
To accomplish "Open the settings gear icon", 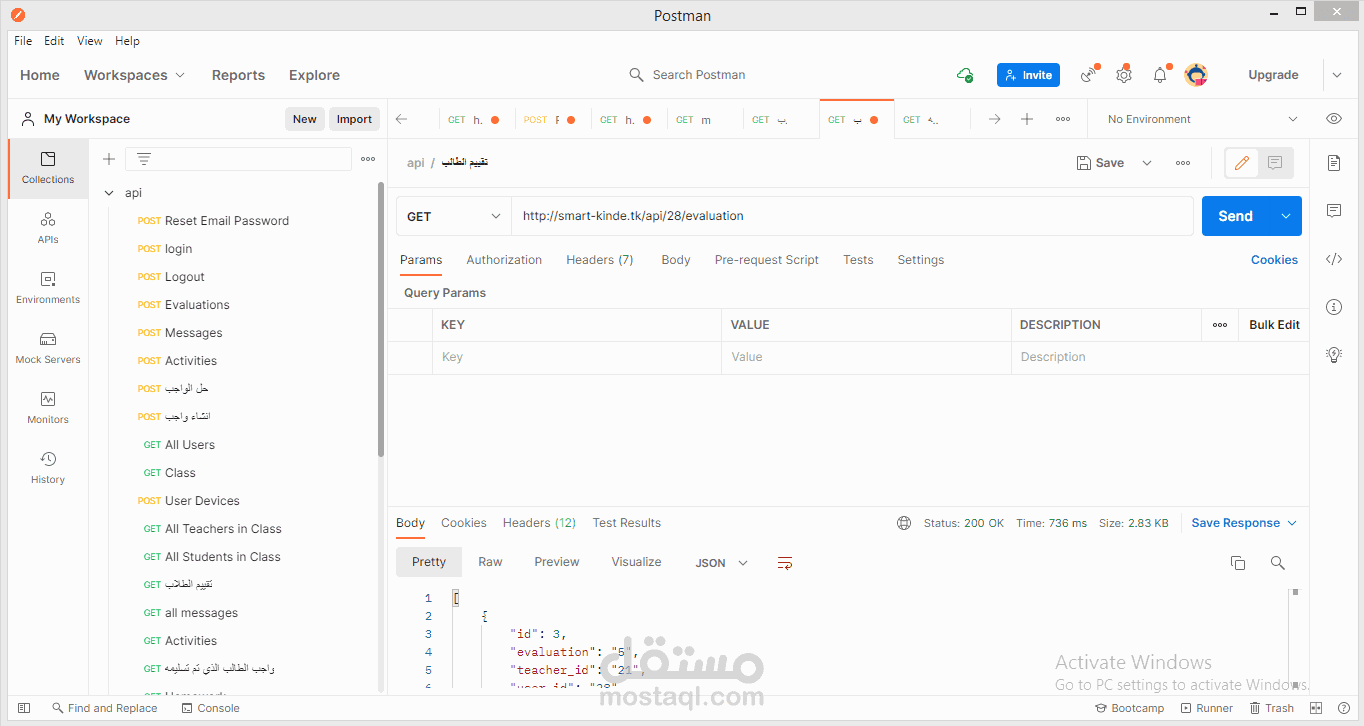I will (1124, 75).
